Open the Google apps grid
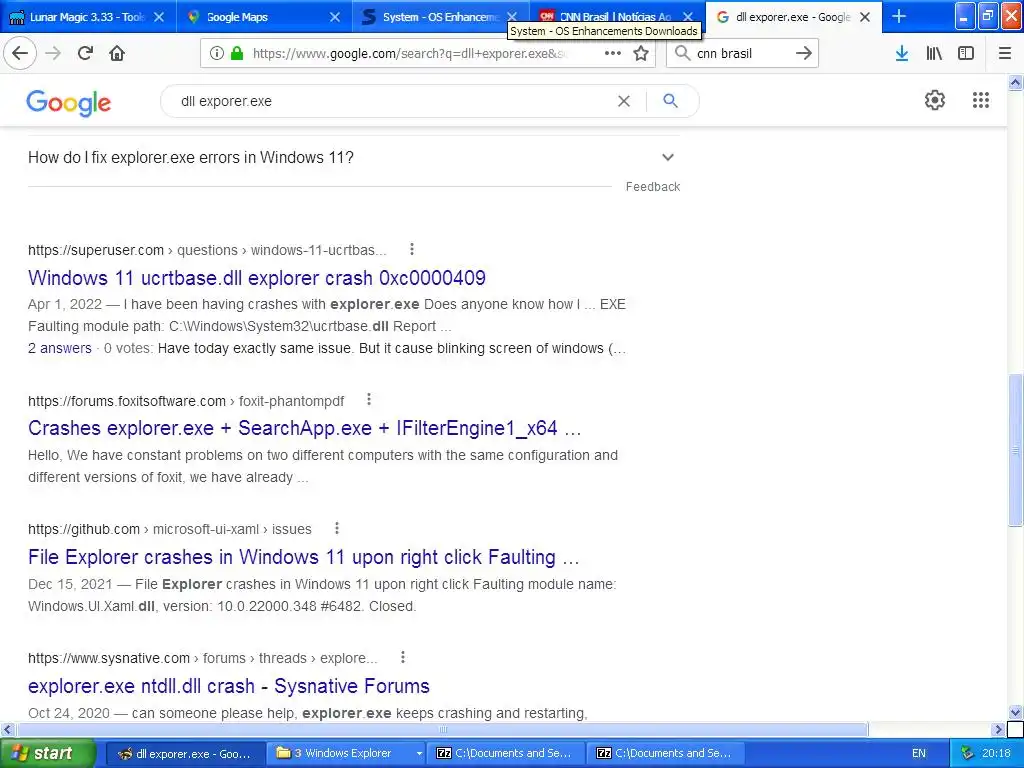 [981, 100]
